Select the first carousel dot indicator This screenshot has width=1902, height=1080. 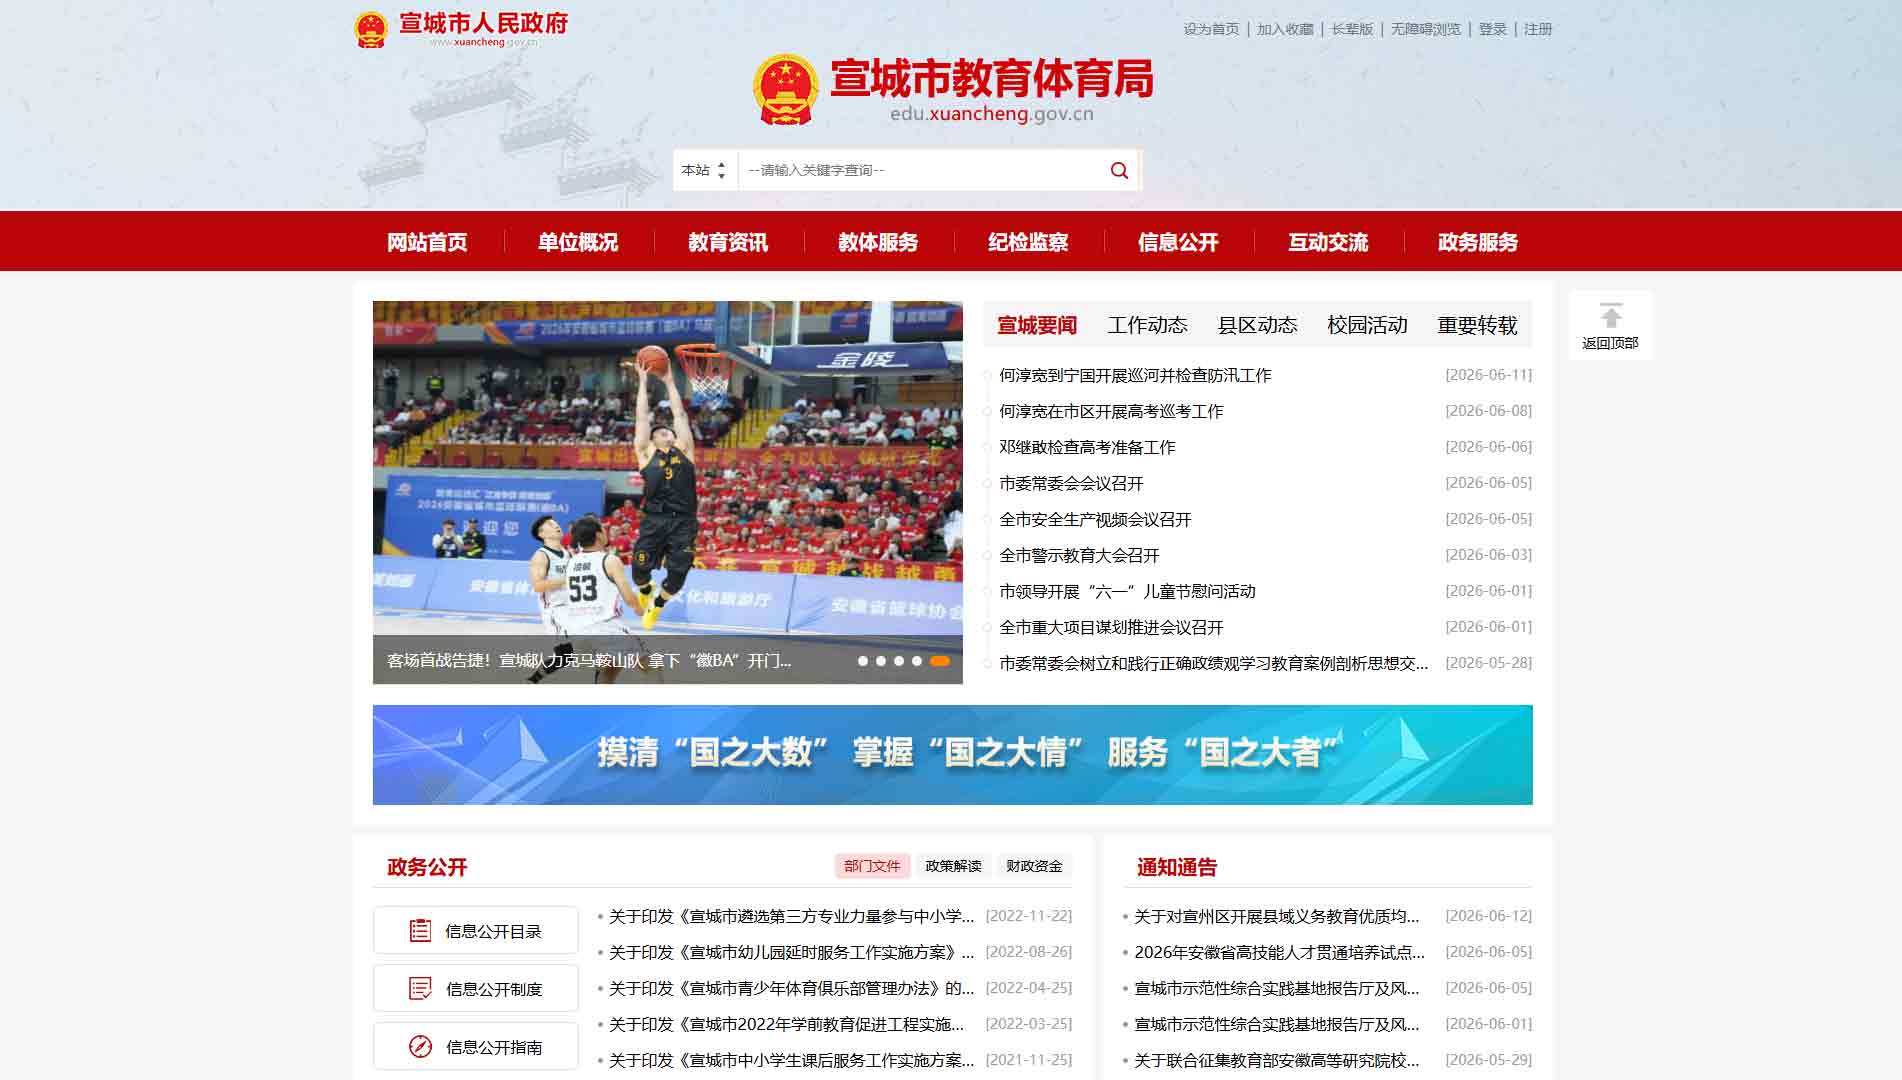[863, 661]
